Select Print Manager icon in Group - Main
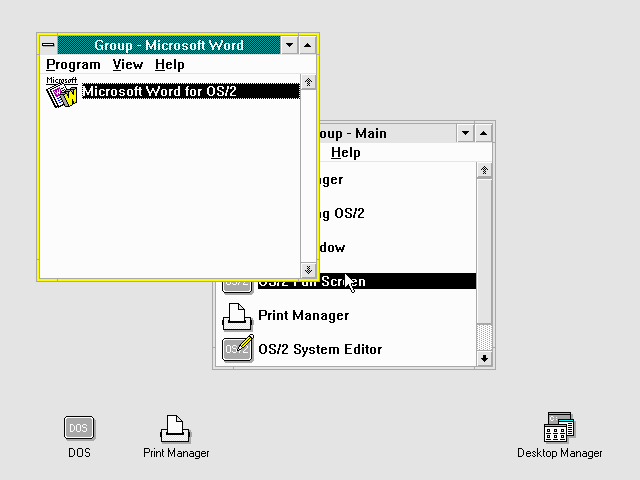The height and width of the screenshot is (480, 640). click(237, 316)
